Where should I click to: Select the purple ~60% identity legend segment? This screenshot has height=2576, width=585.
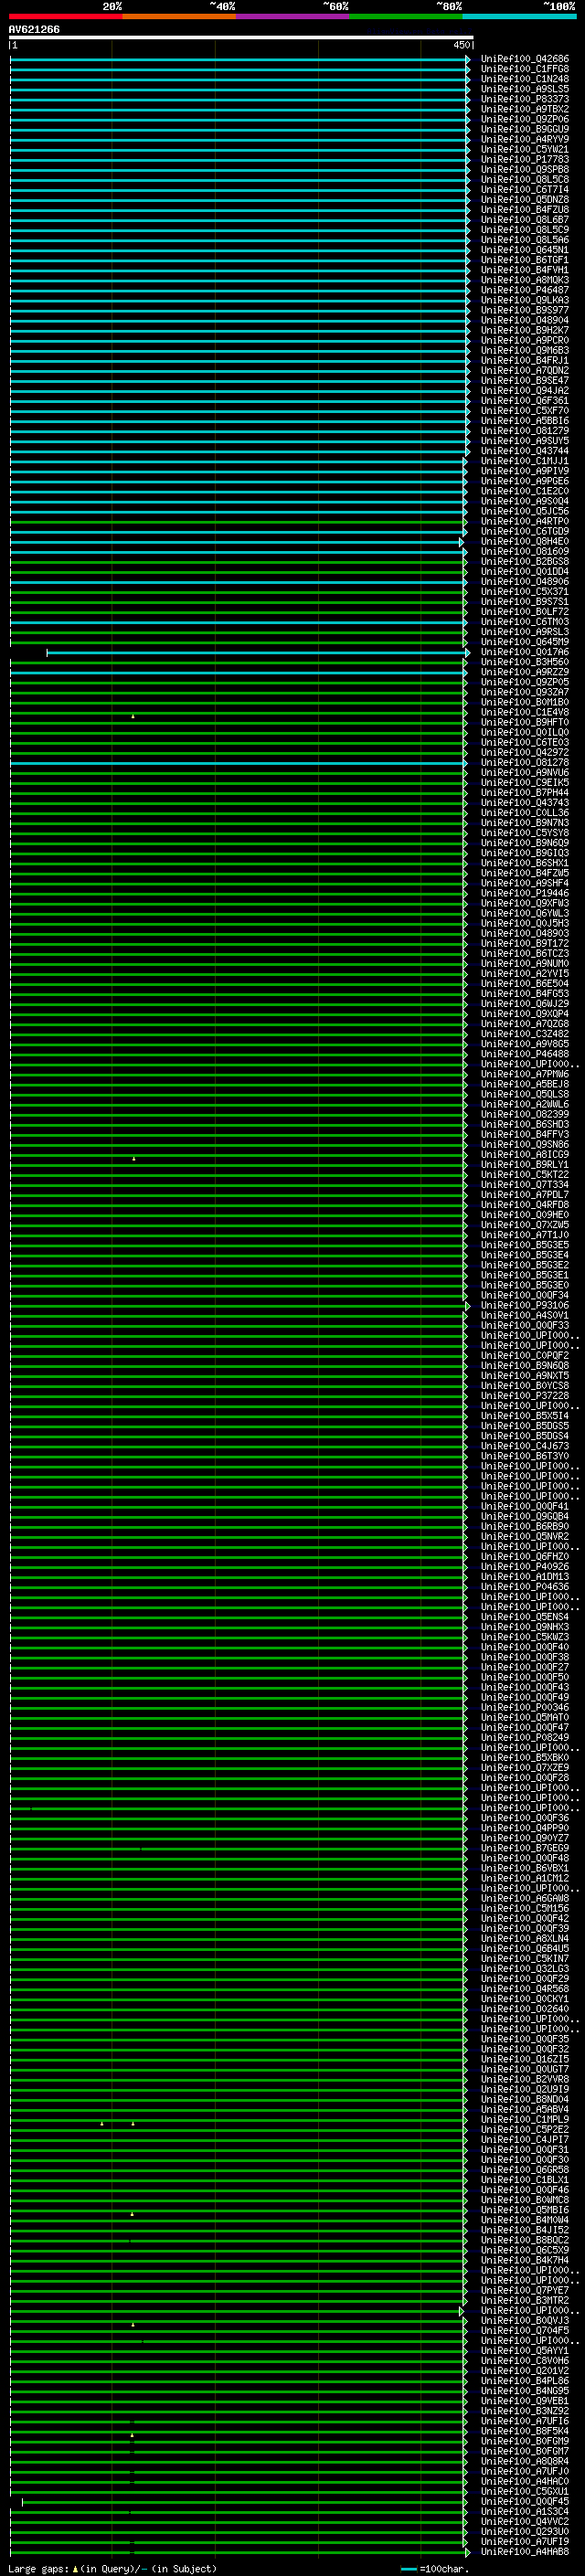[292, 16]
